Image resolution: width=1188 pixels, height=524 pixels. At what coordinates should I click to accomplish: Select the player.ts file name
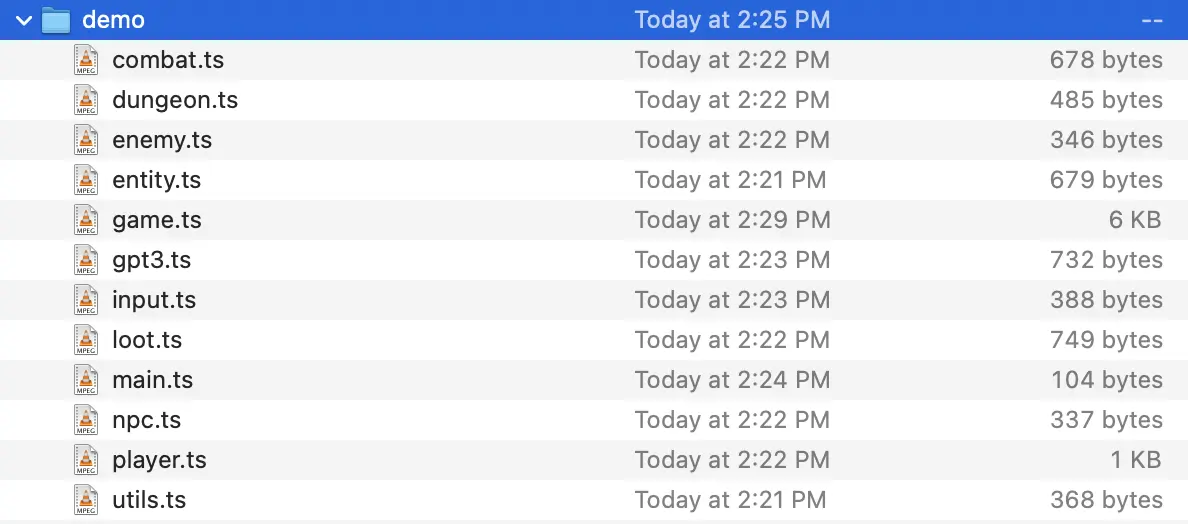click(159, 460)
